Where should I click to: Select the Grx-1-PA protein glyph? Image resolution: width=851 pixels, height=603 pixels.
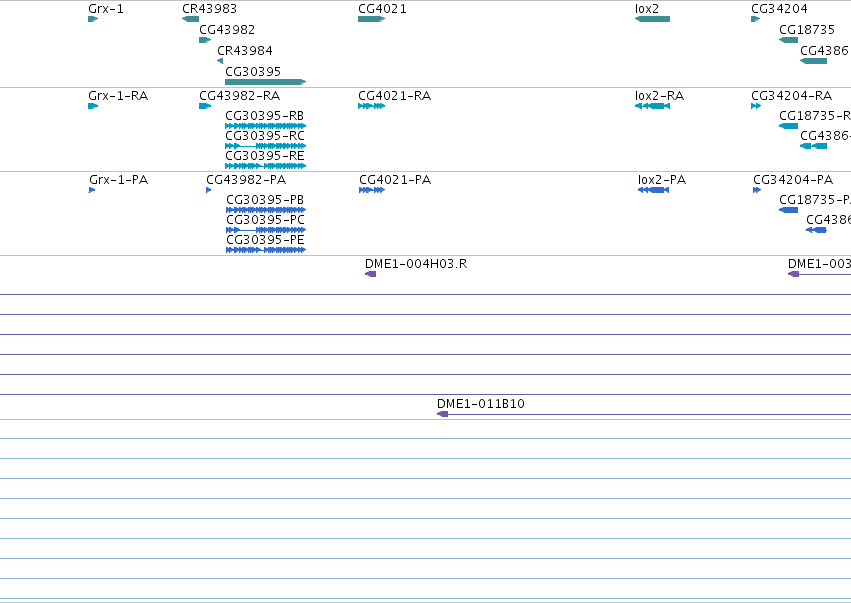point(92,190)
